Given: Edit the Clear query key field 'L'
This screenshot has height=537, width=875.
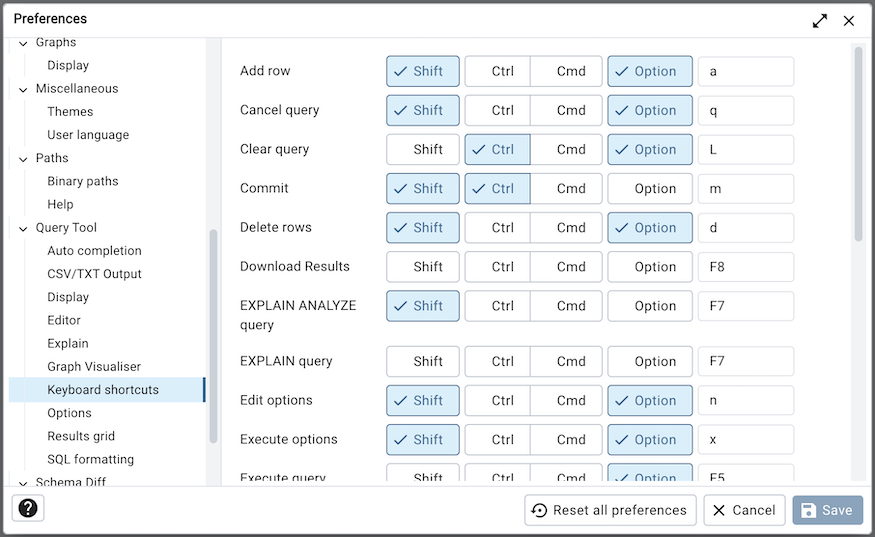Looking at the screenshot, I should (x=746, y=150).
